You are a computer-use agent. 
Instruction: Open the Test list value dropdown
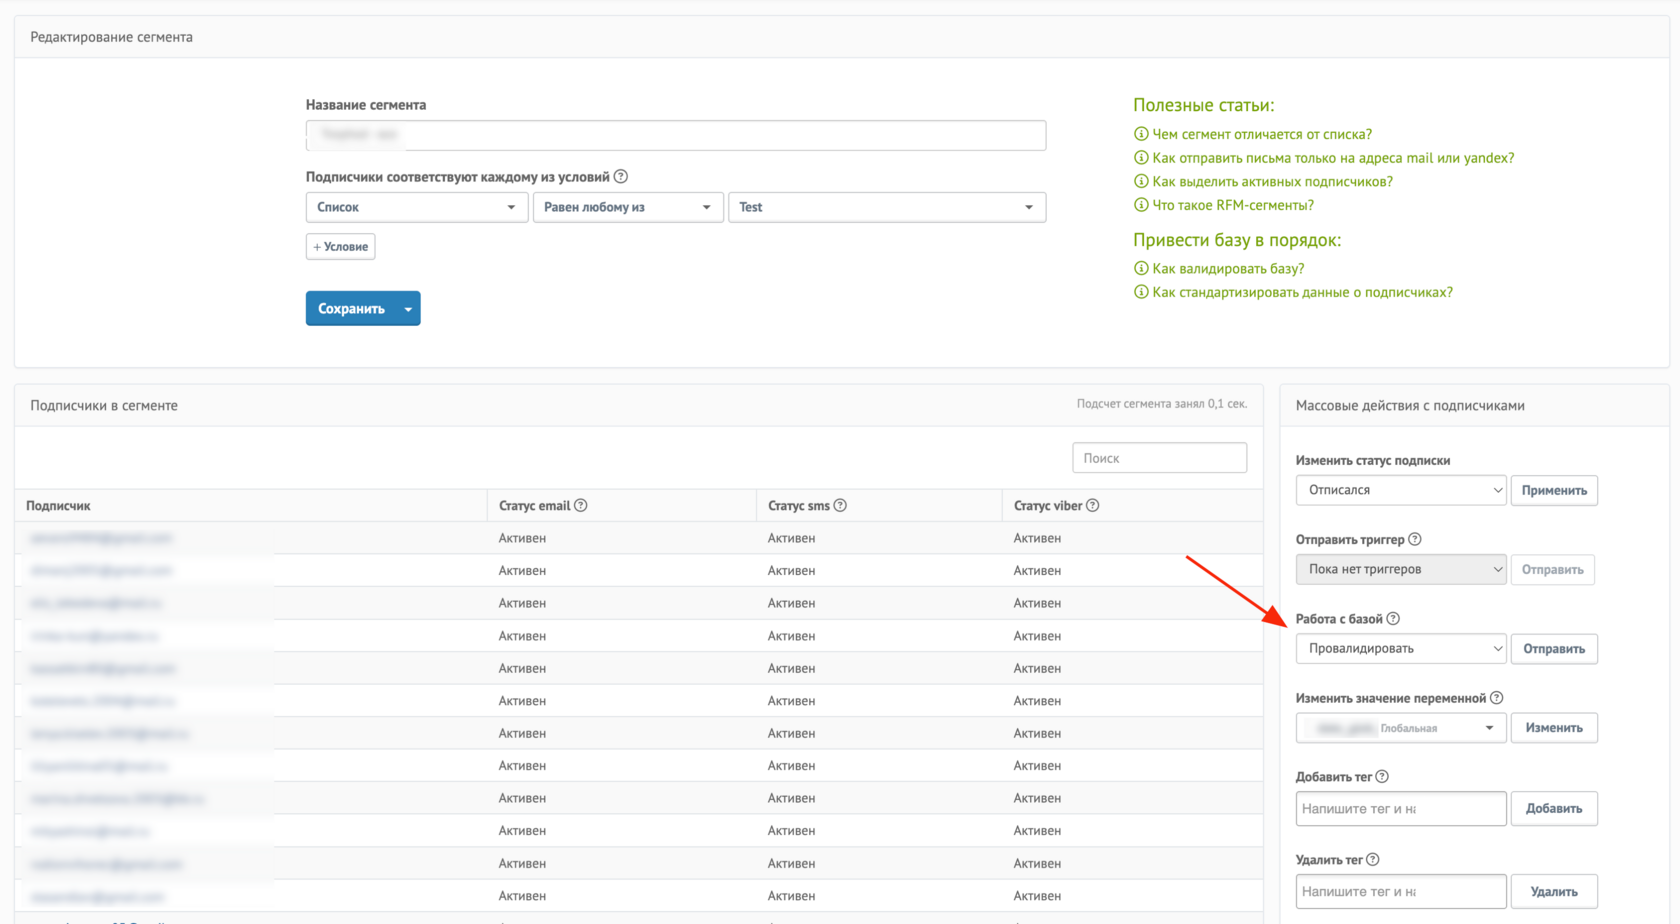(x=887, y=207)
